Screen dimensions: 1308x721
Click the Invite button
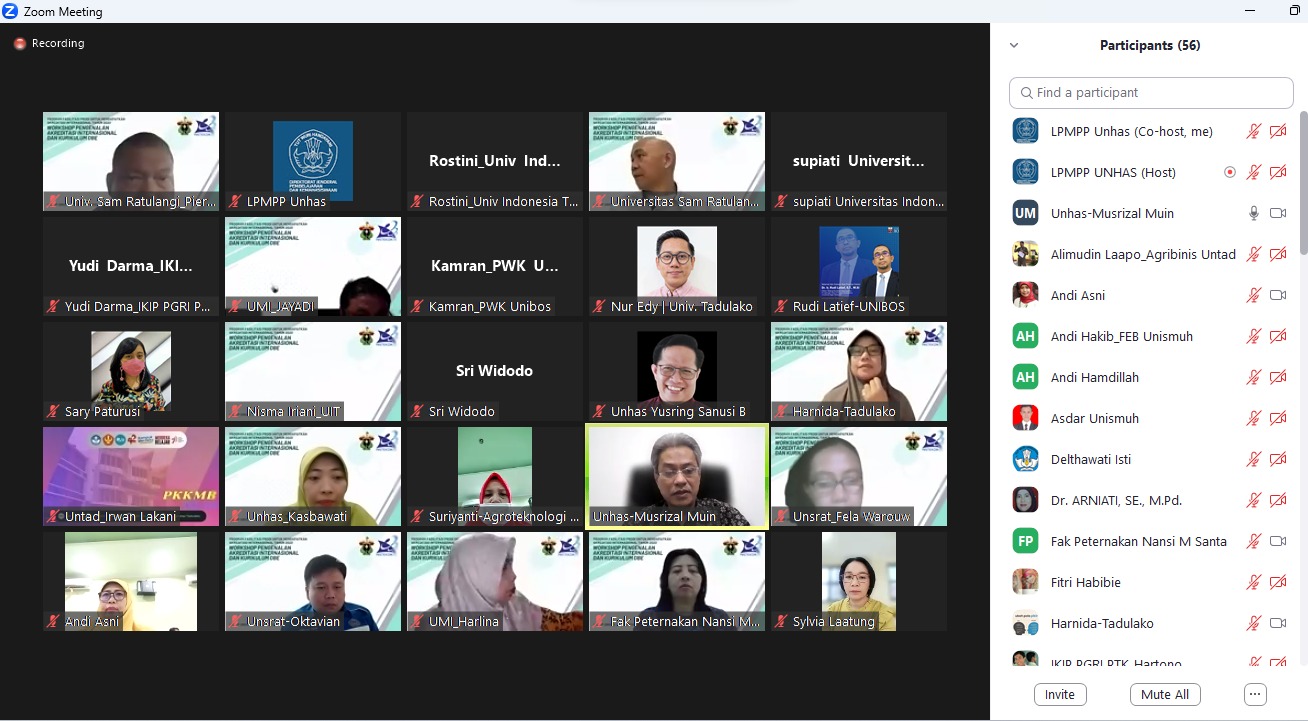pyautogui.click(x=1059, y=694)
